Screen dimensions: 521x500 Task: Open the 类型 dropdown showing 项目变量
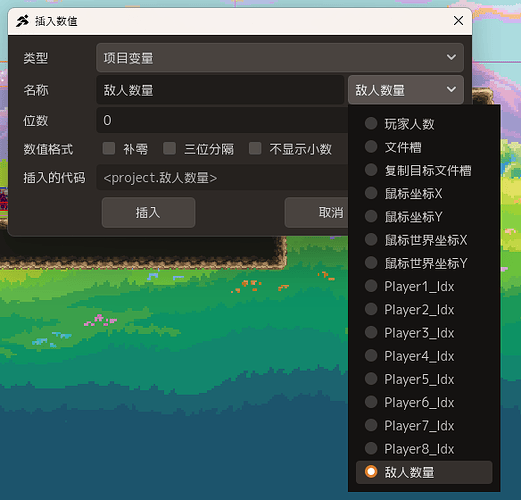[280, 58]
